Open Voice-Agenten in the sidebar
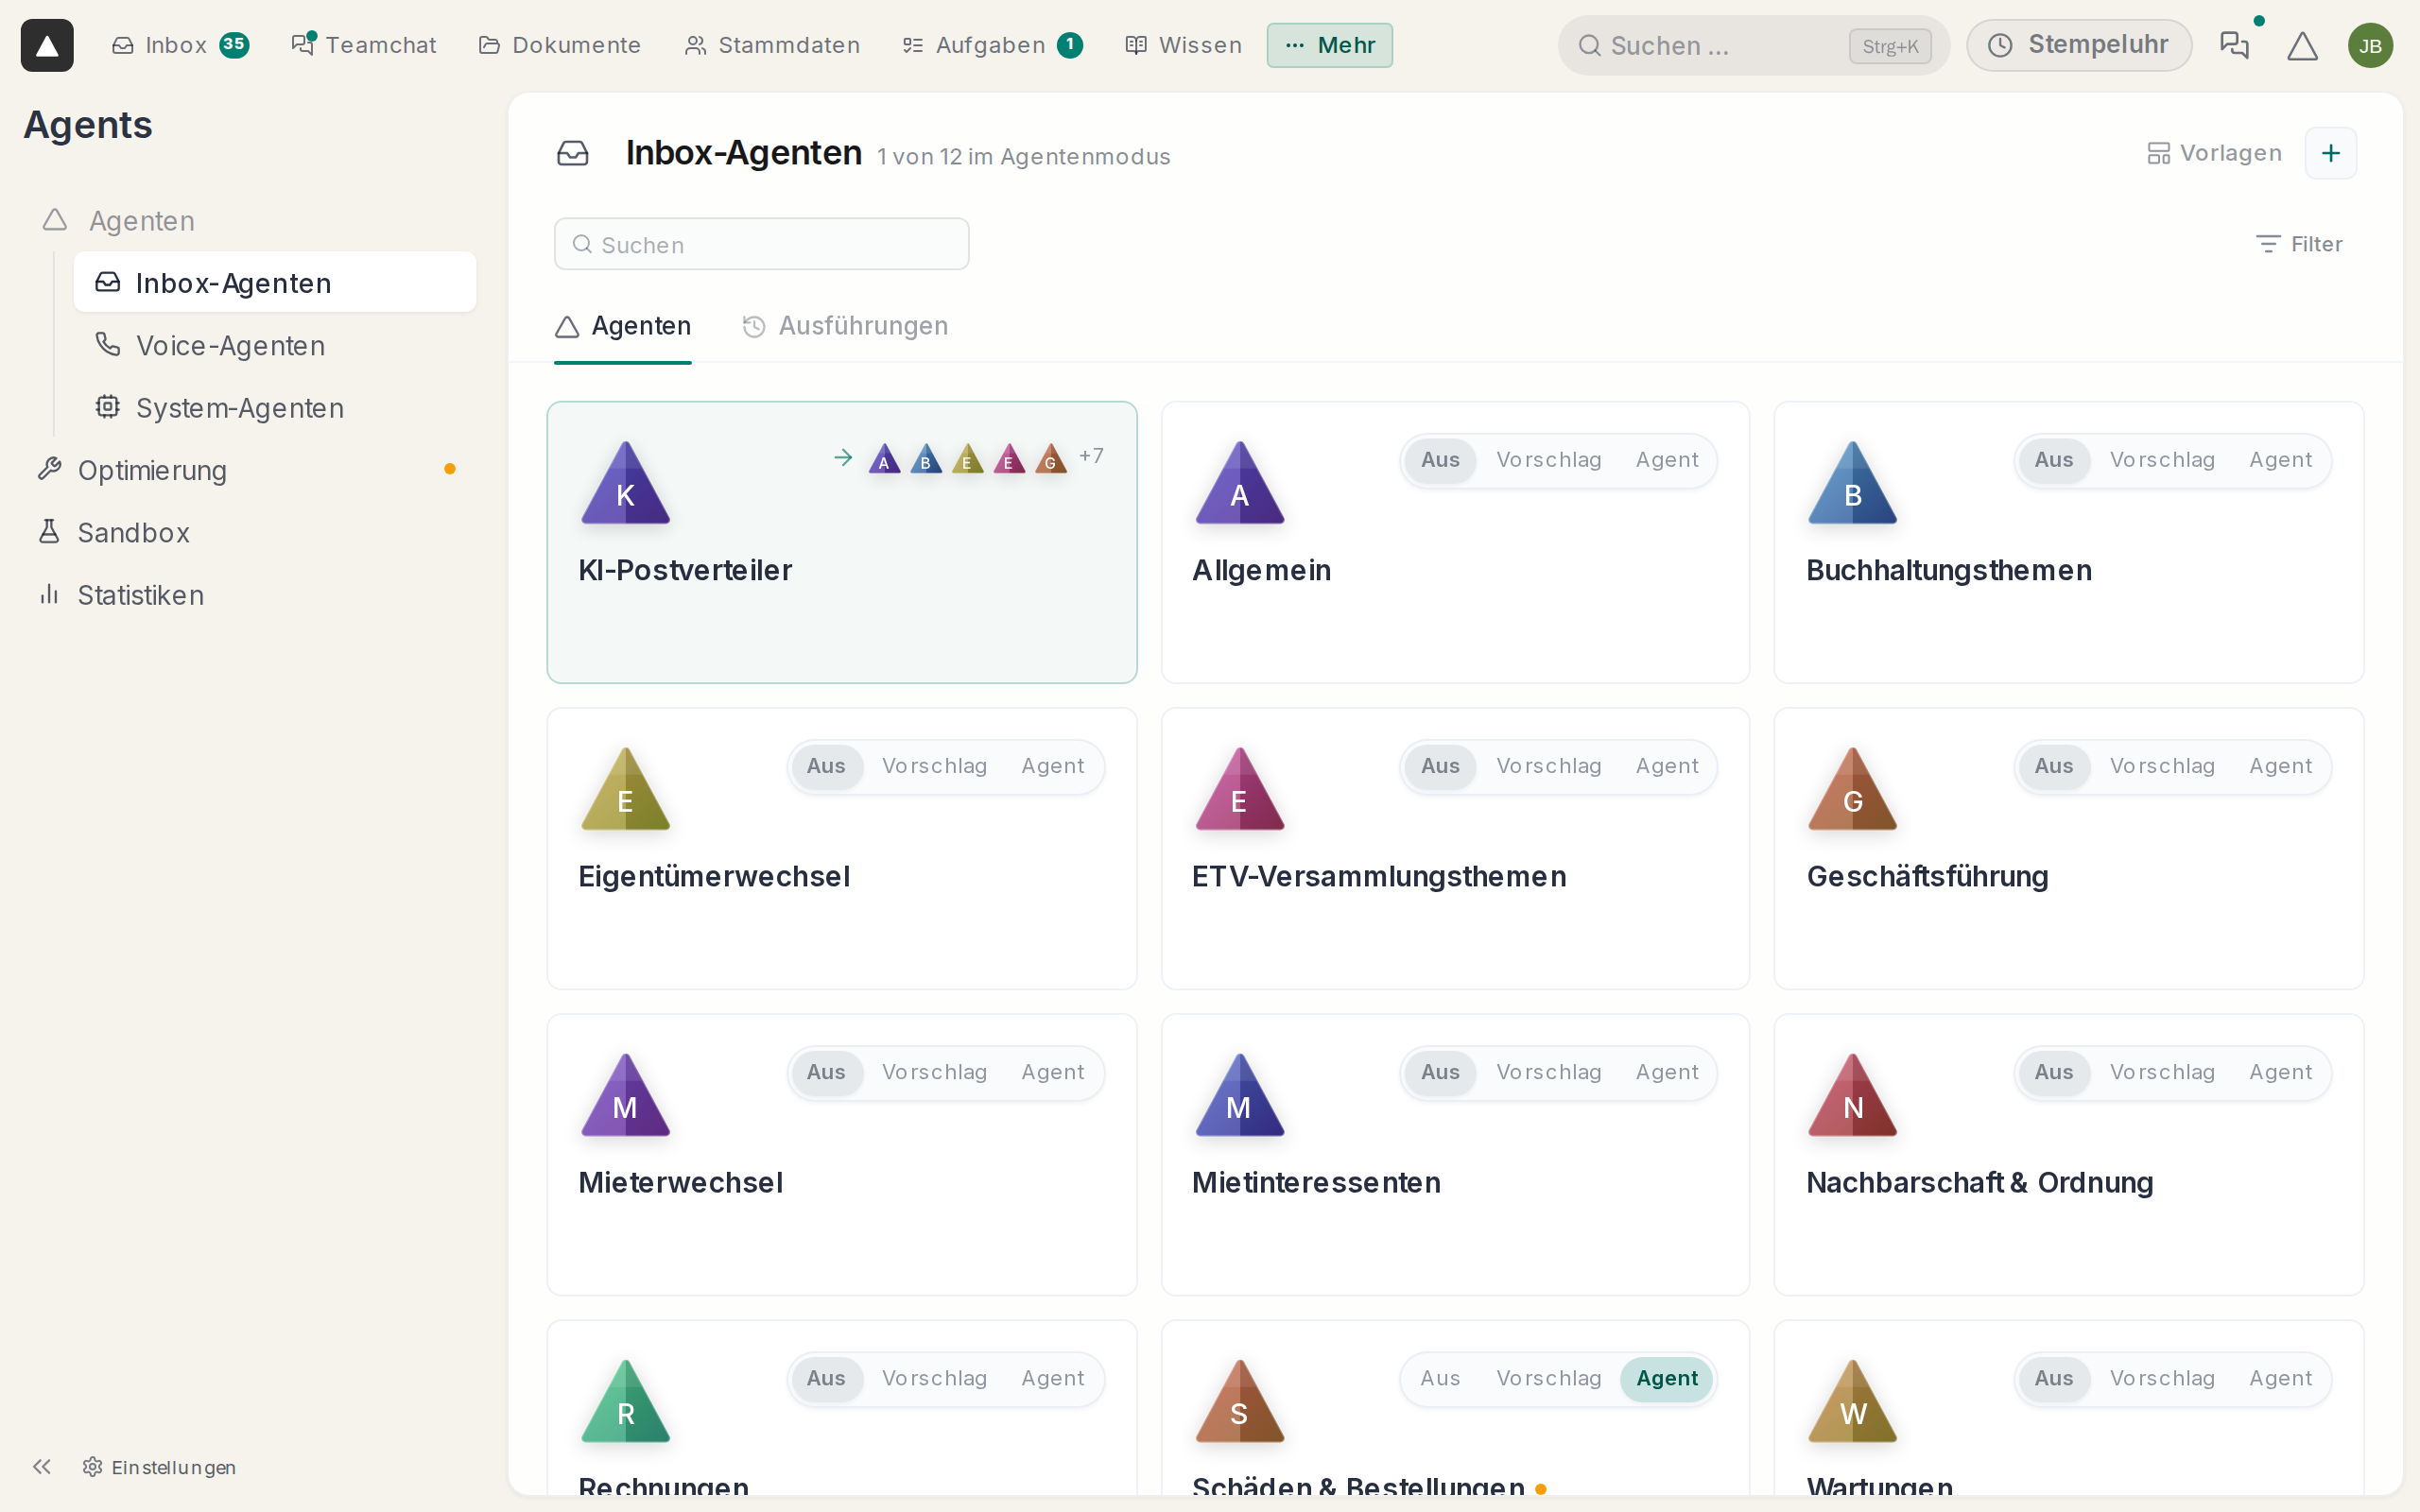This screenshot has width=2420, height=1512. click(275, 345)
